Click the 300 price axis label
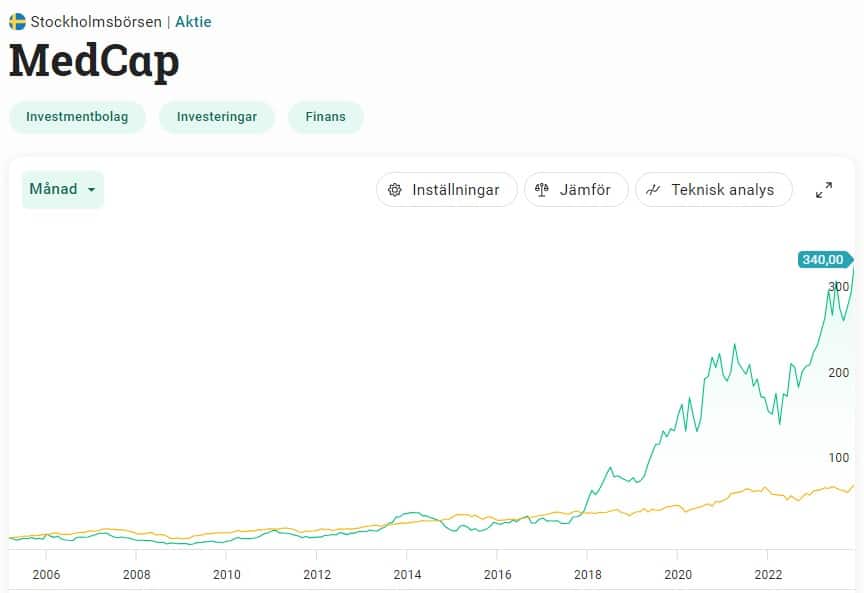Viewport: 864px width, 593px height. 838,287
